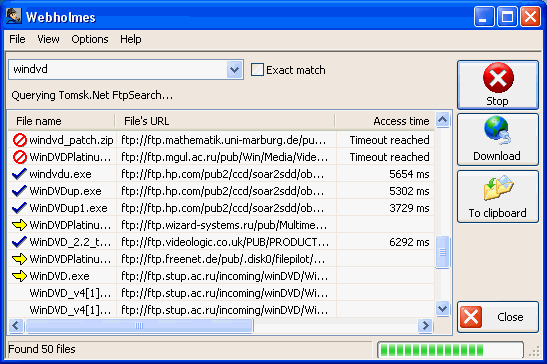Click the horizontal scrollbar thumb
This screenshot has width=547, height=364.
(x=139, y=326)
